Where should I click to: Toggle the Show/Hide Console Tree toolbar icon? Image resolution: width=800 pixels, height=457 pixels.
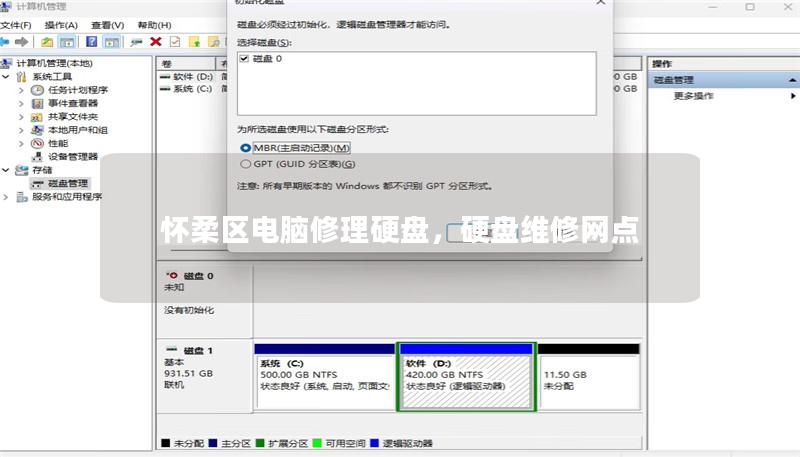(x=67, y=42)
